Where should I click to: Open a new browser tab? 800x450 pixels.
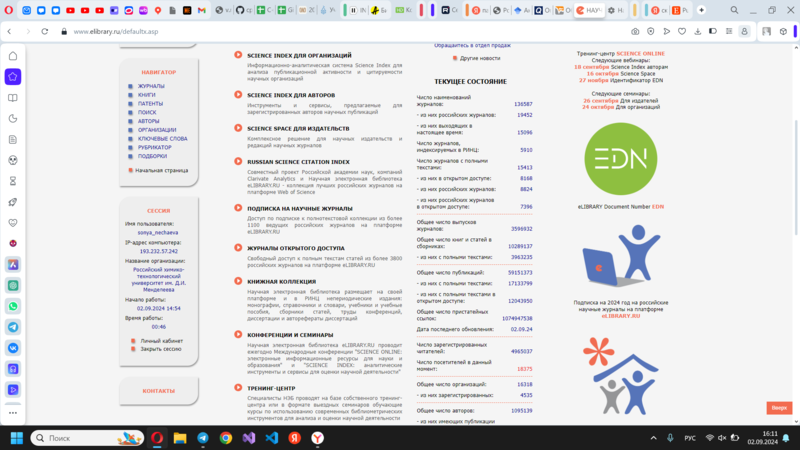coord(702,10)
